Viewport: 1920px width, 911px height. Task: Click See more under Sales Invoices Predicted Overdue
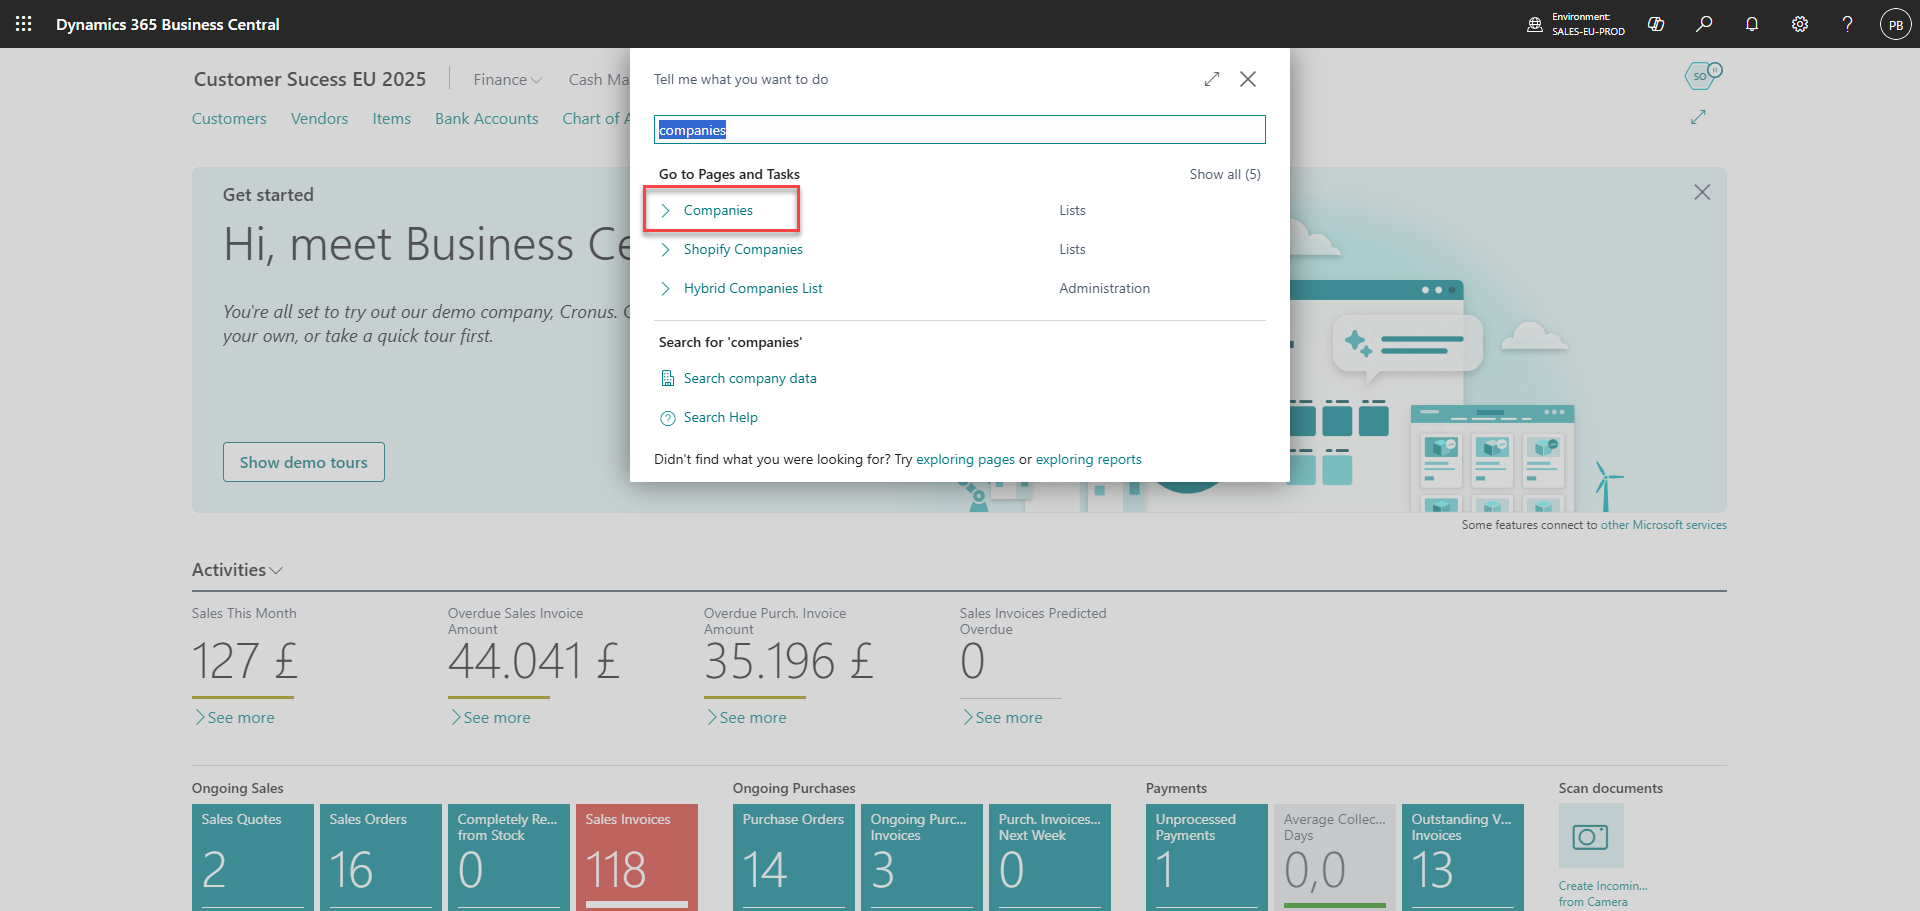tap(1002, 718)
